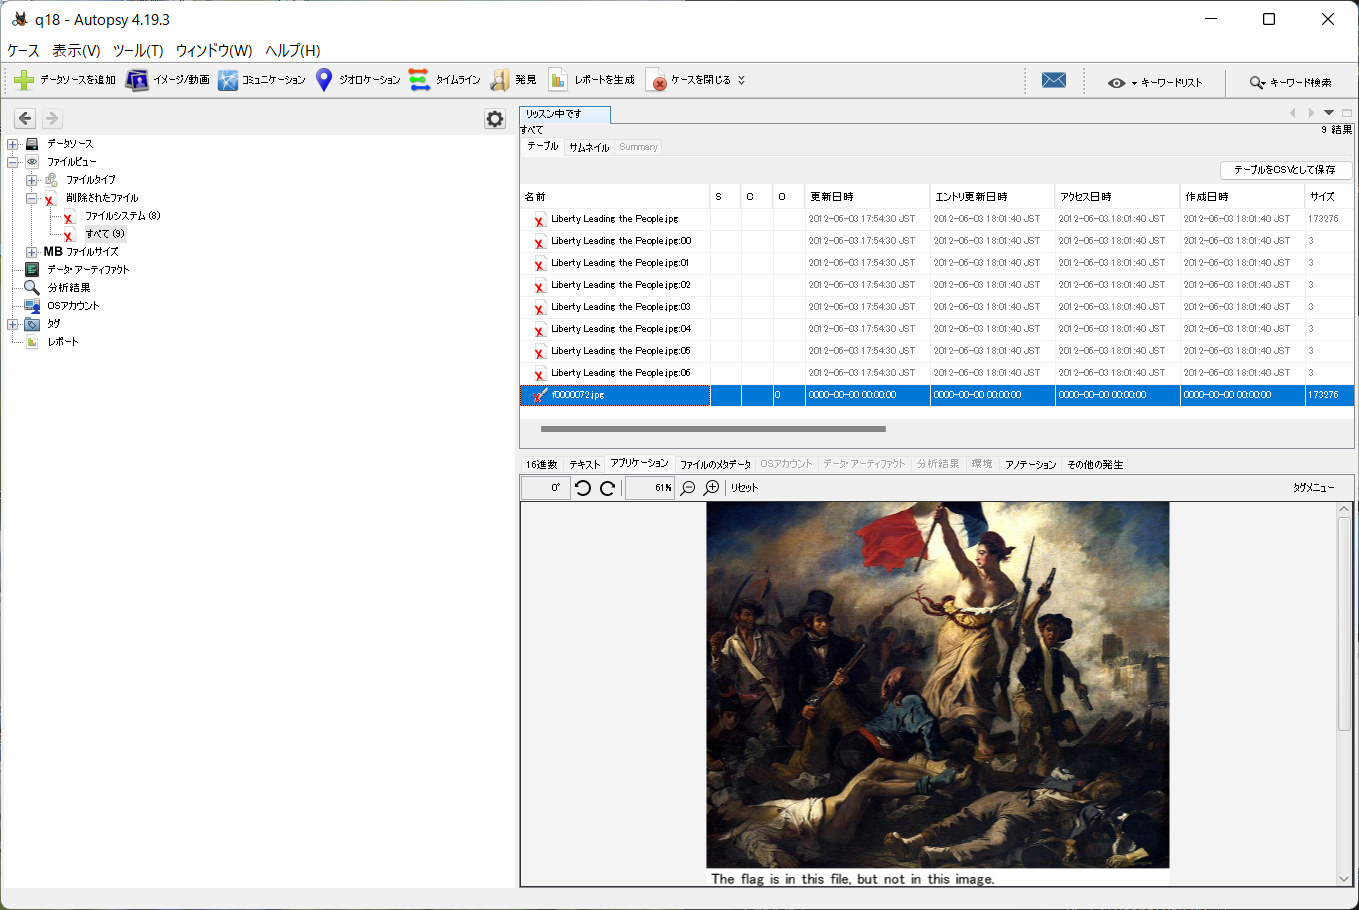Zoom in the image with plus magnifier

coord(712,488)
